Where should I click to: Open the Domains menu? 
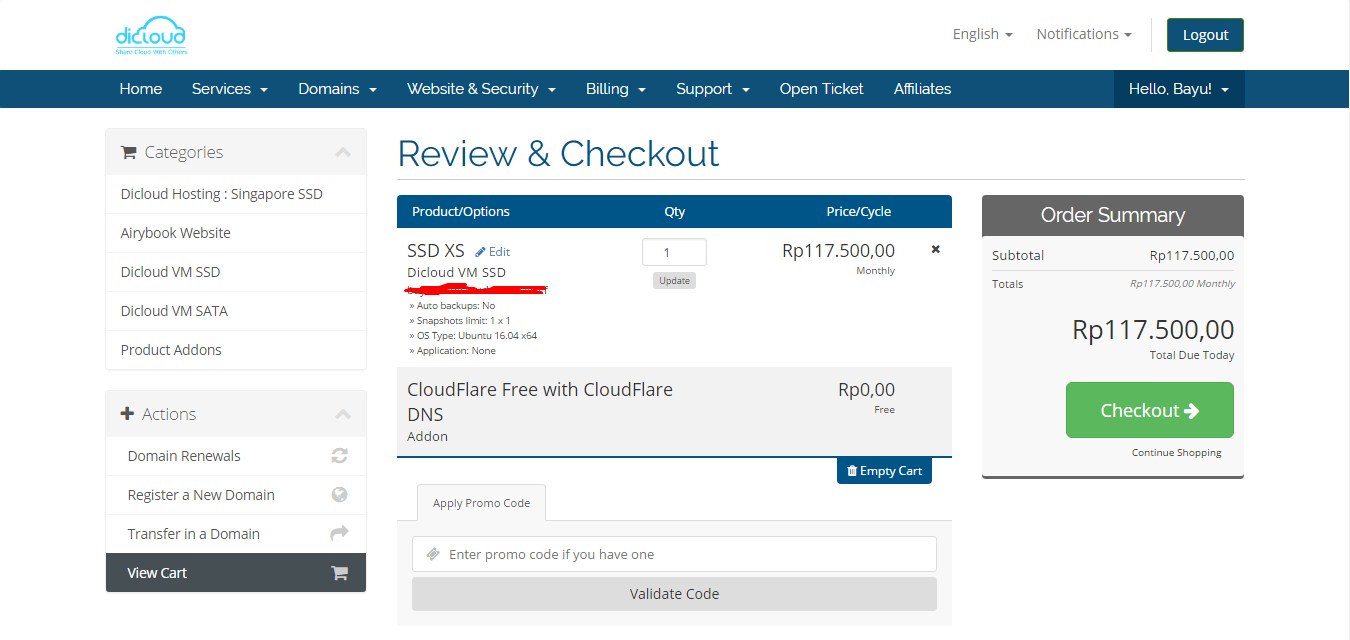[337, 89]
